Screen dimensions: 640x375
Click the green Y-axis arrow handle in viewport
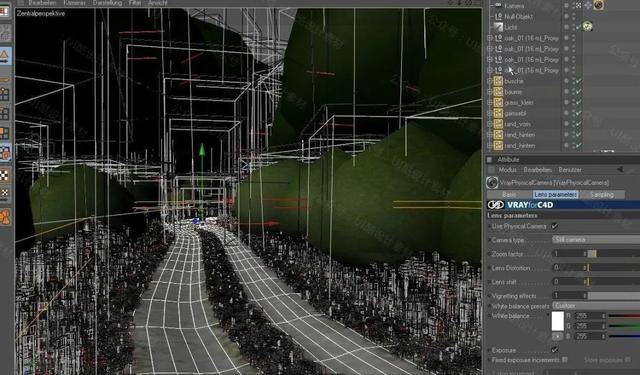click(202, 150)
